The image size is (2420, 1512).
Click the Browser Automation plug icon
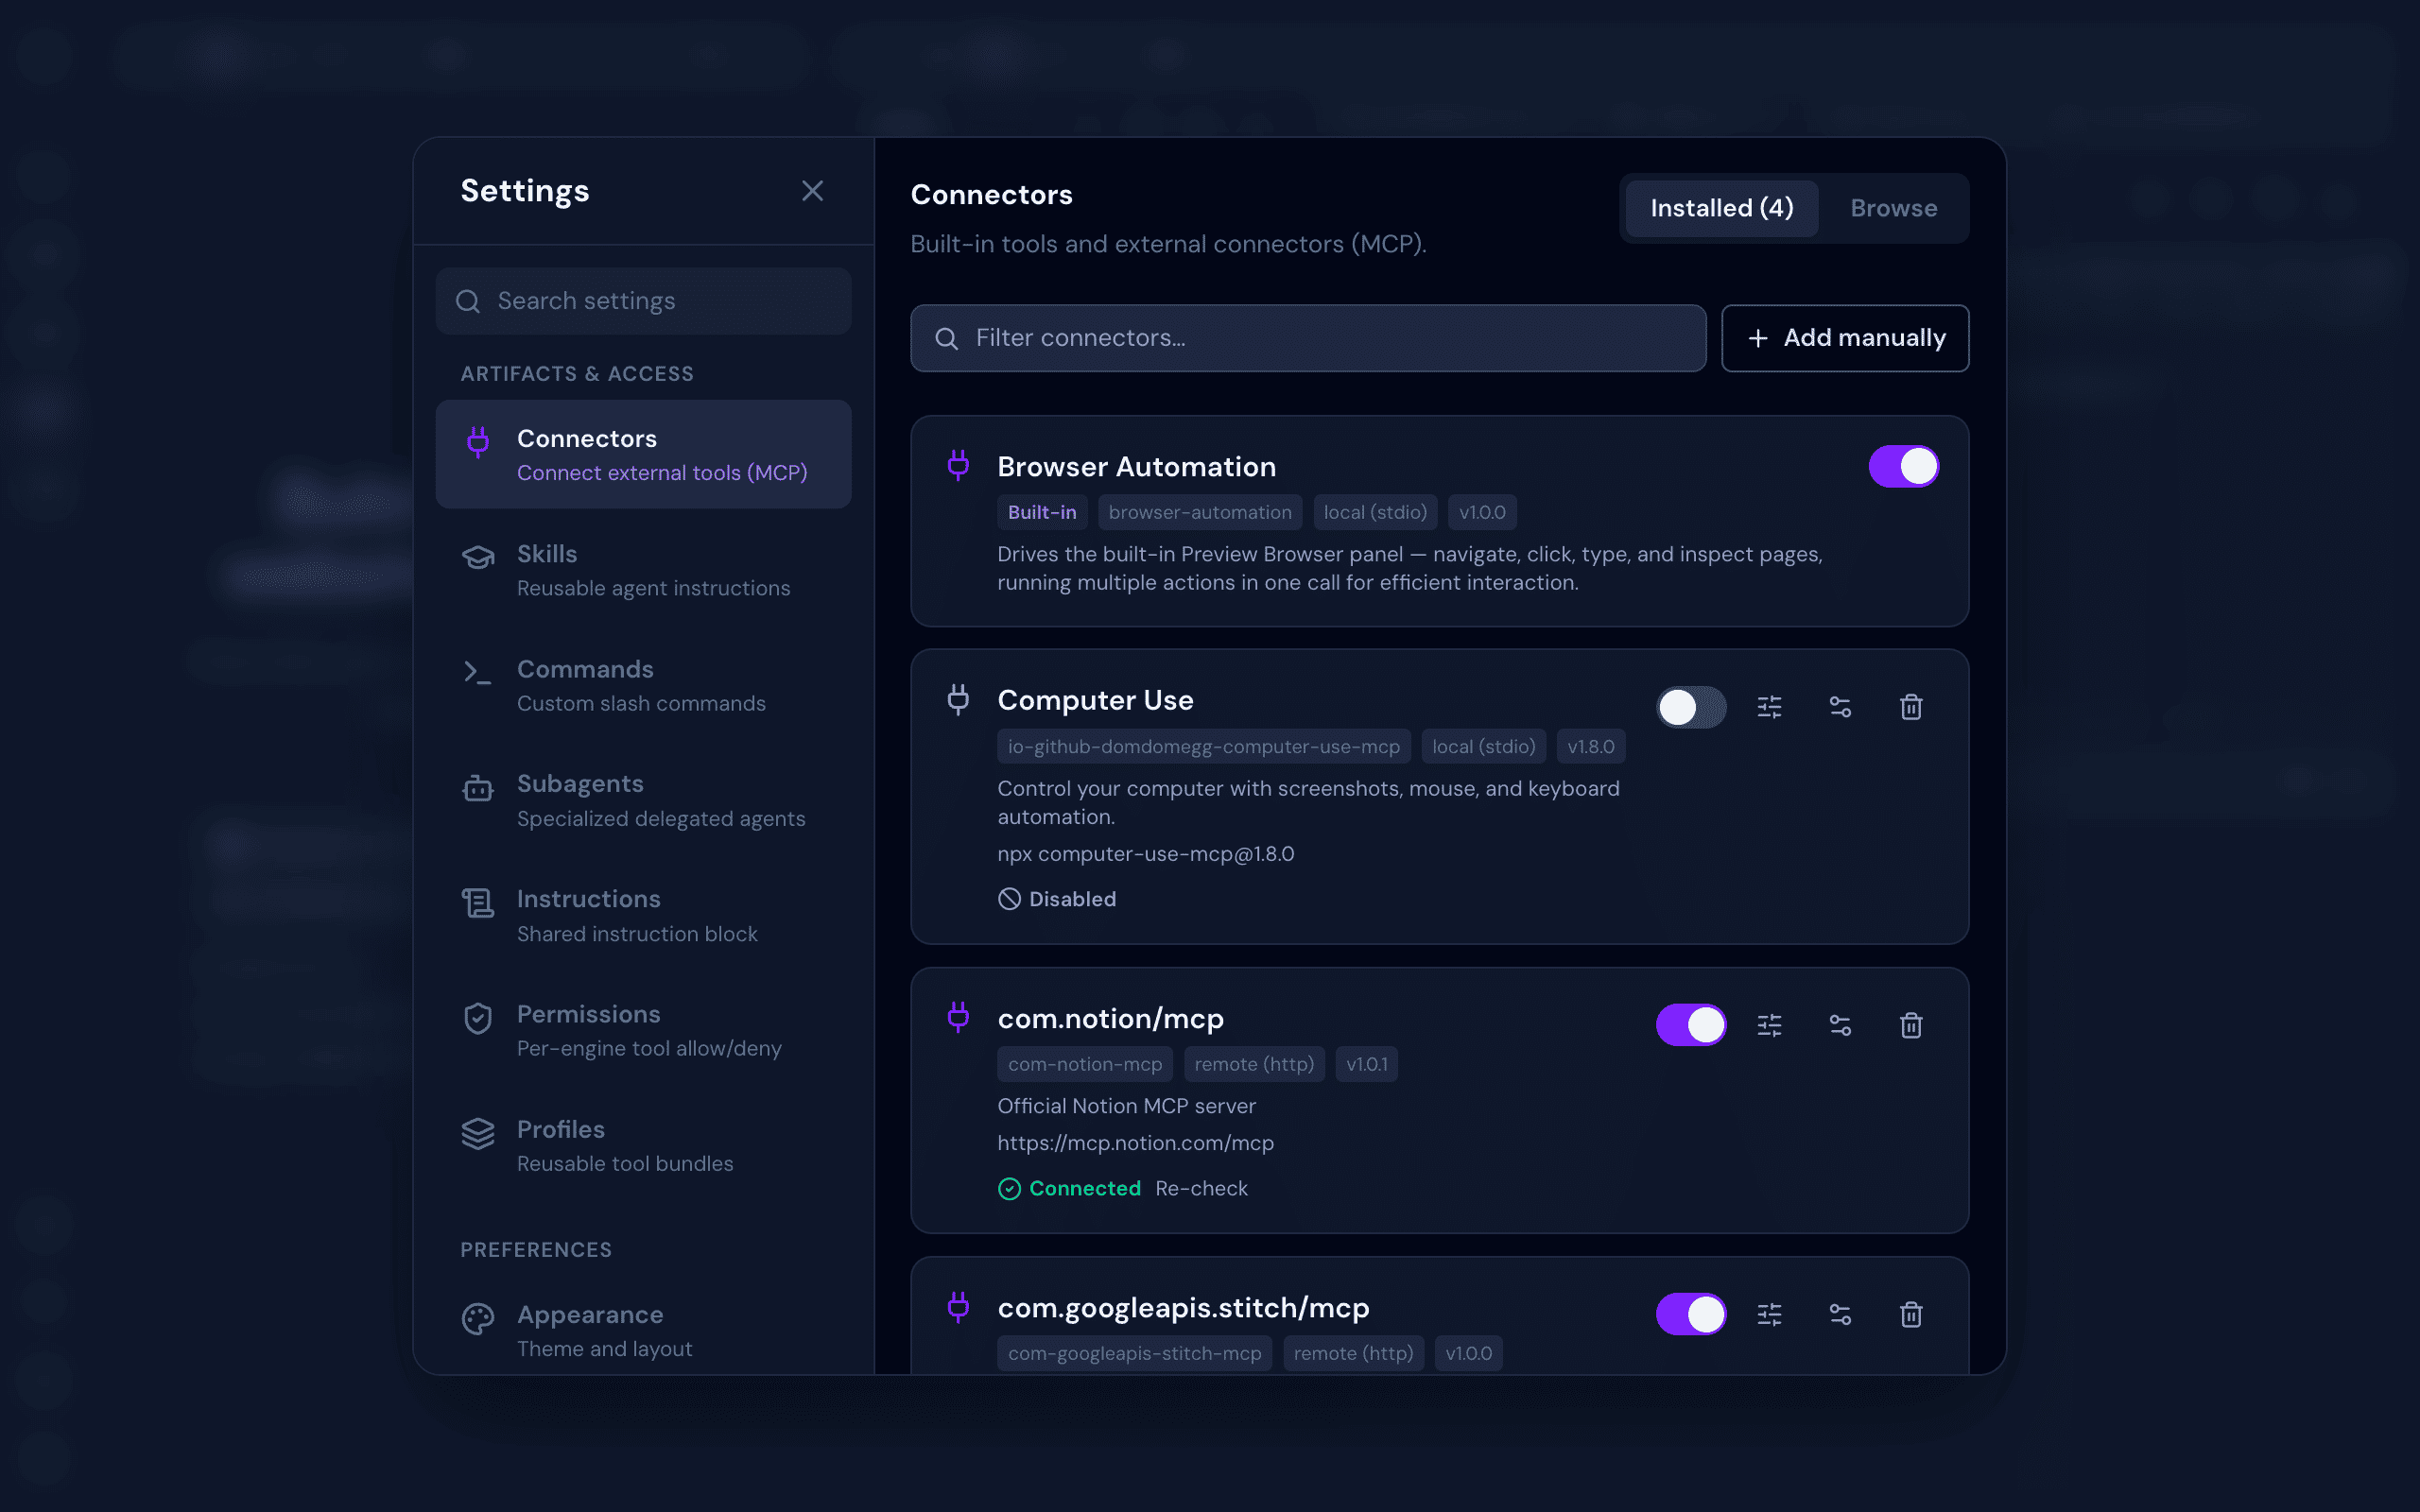pyautogui.click(x=958, y=465)
